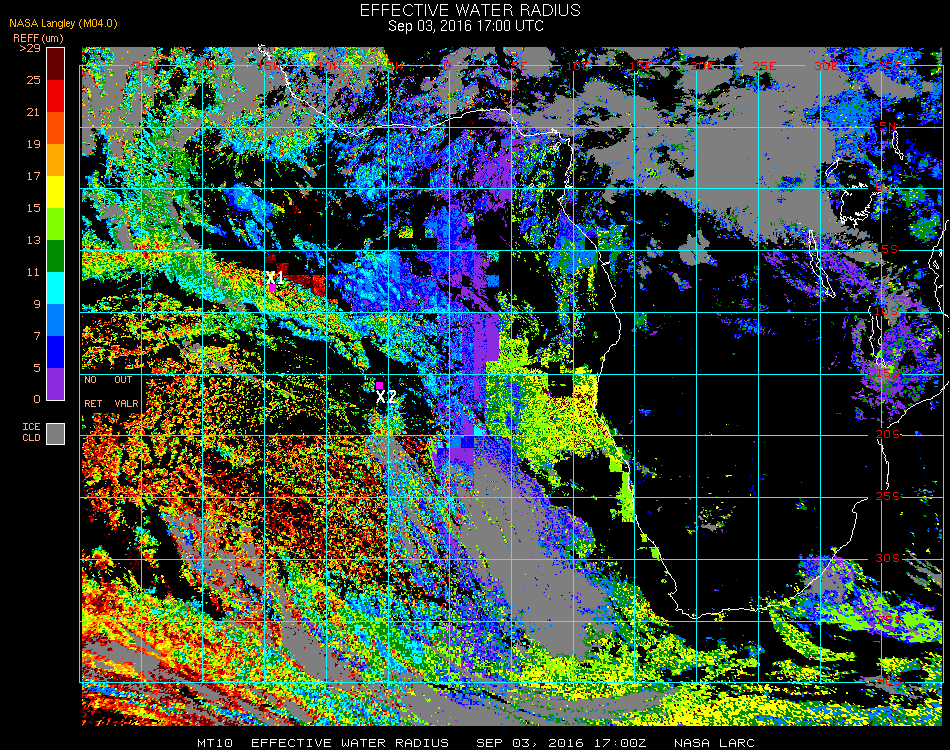Click the 'REFF (um)' legend heading
The width and height of the screenshot is (950, 750).
coord(38,38)
